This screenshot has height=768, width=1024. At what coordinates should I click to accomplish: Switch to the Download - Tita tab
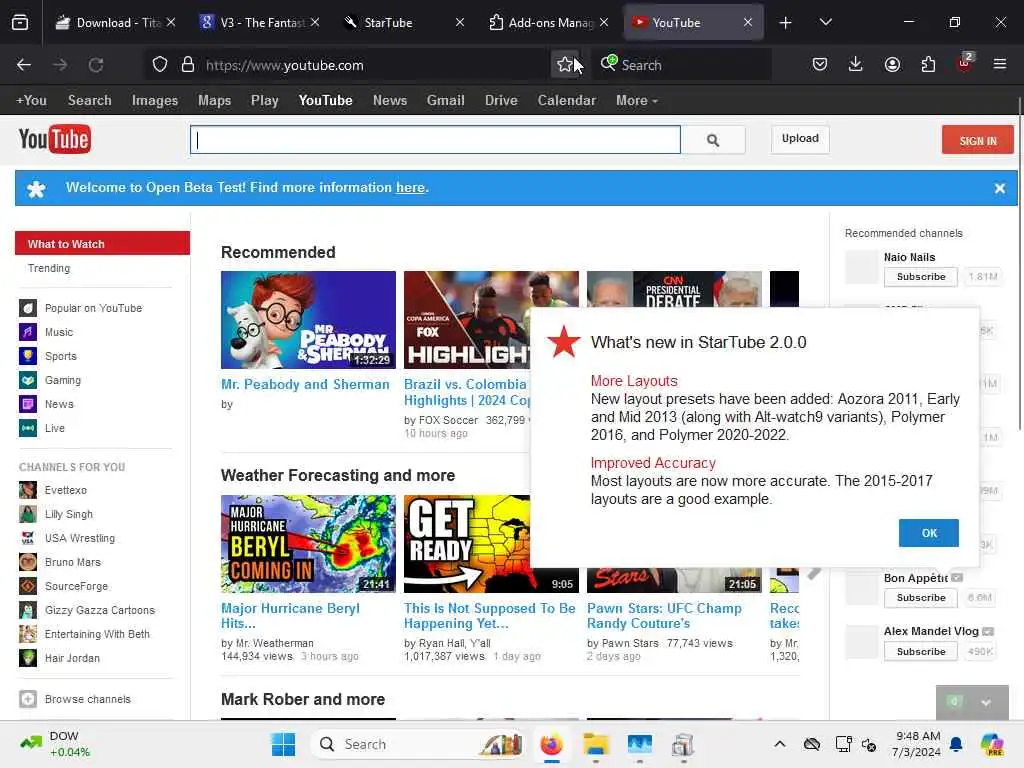point(116,23)
